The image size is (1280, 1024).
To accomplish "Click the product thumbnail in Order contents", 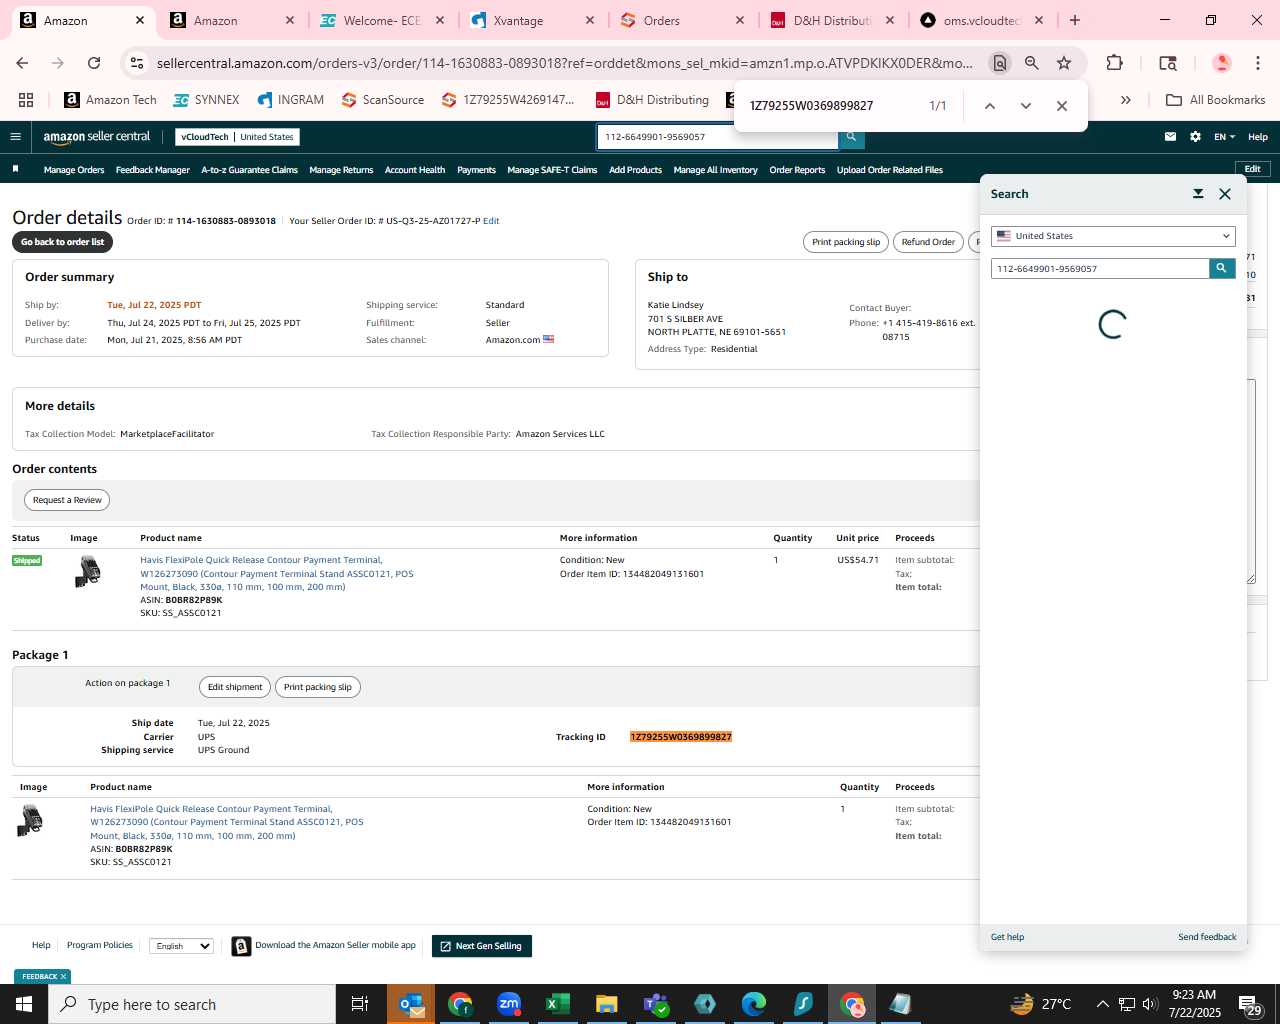I will coord(88,572).
